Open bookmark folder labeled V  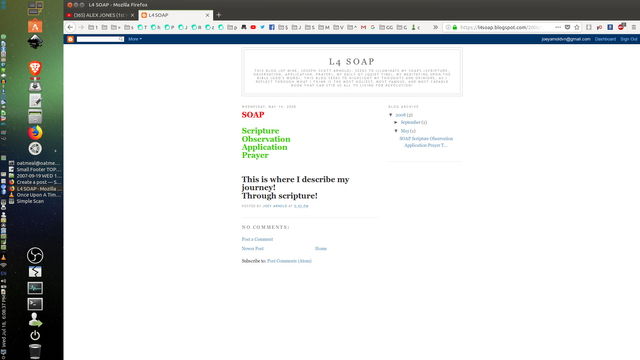click(x=338, y=27)
